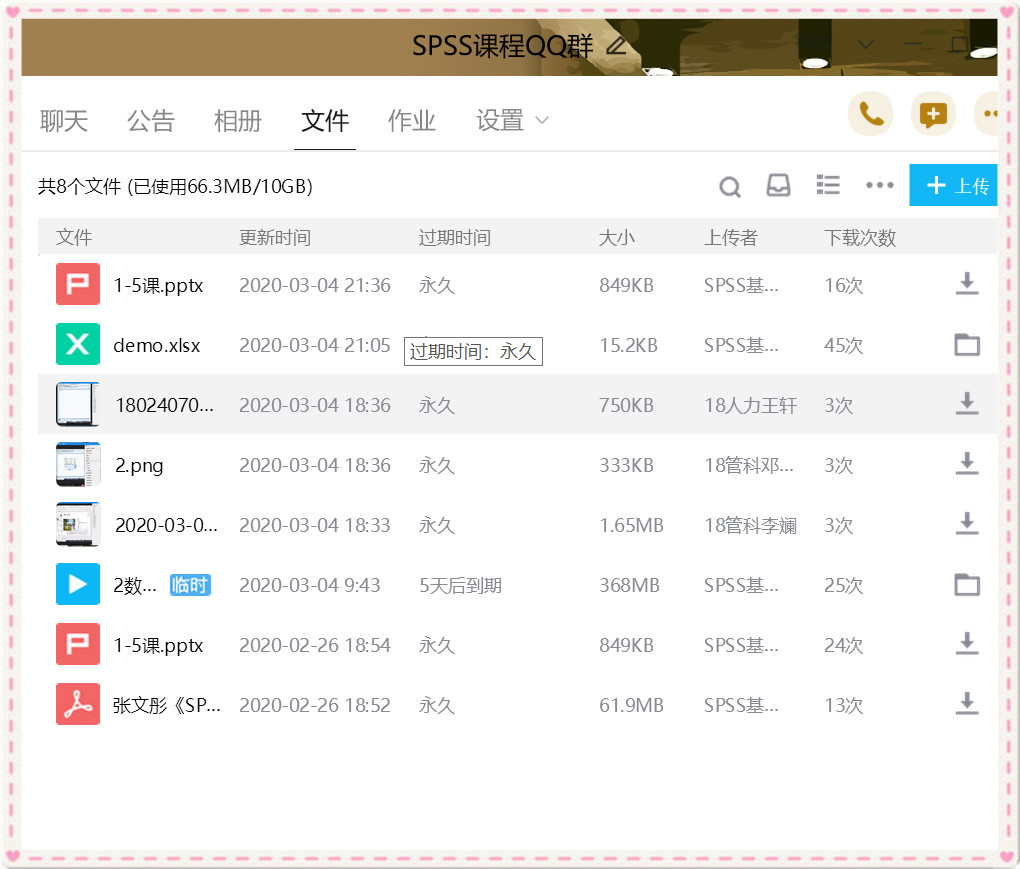Click the title bar dropdown chevron
The width and height of the screenshot is (1020, 869).
866,44
